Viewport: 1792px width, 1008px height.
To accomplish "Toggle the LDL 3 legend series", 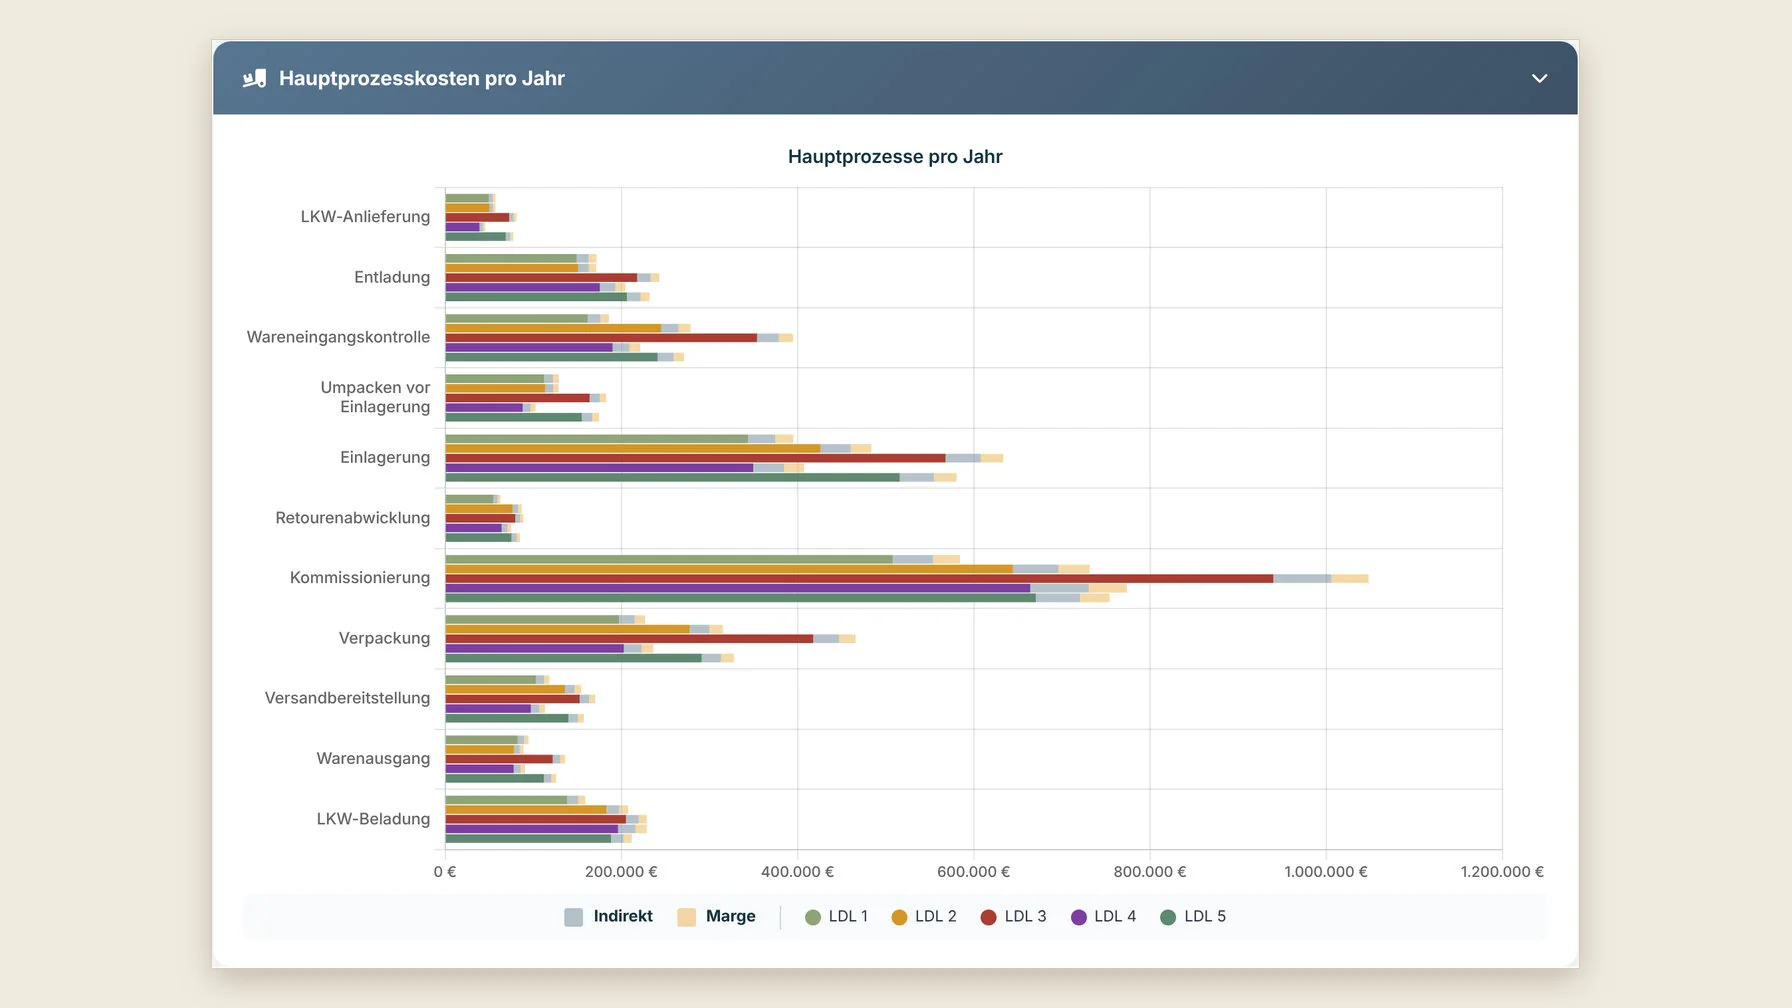I will pyautogui.click(x=1014, y=917).
